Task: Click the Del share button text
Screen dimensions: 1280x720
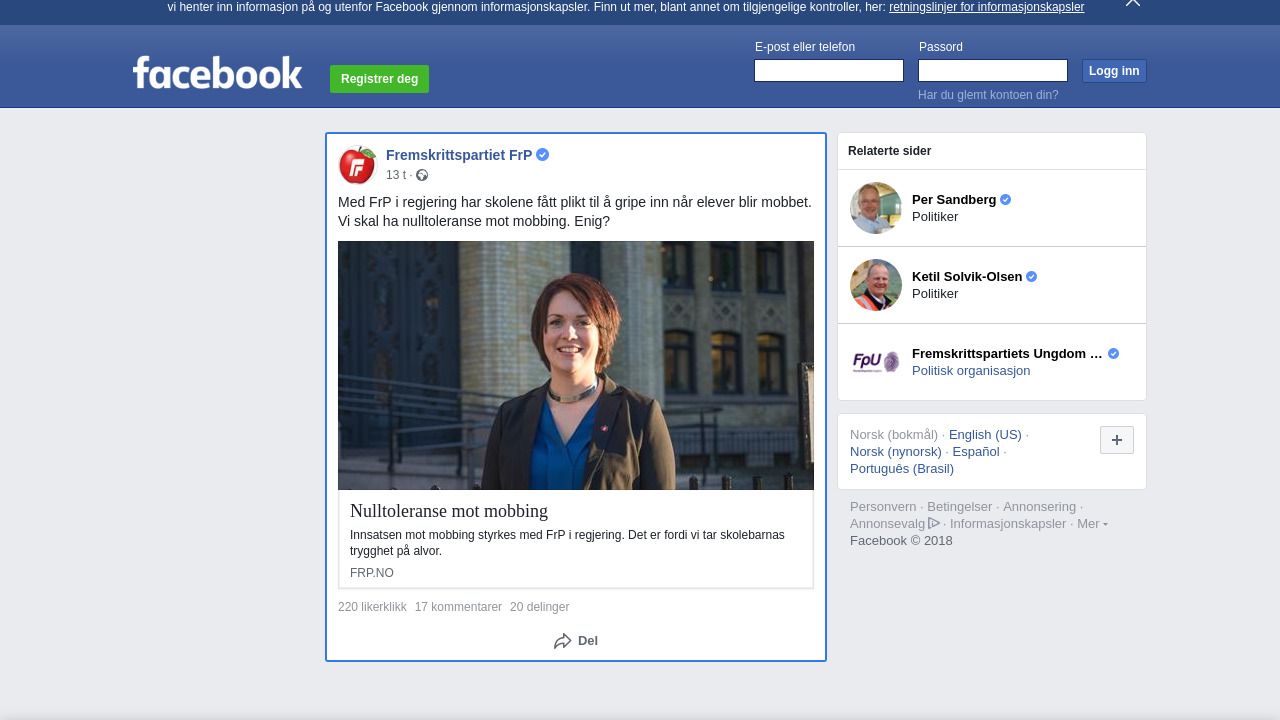Action: pos(588,641)
